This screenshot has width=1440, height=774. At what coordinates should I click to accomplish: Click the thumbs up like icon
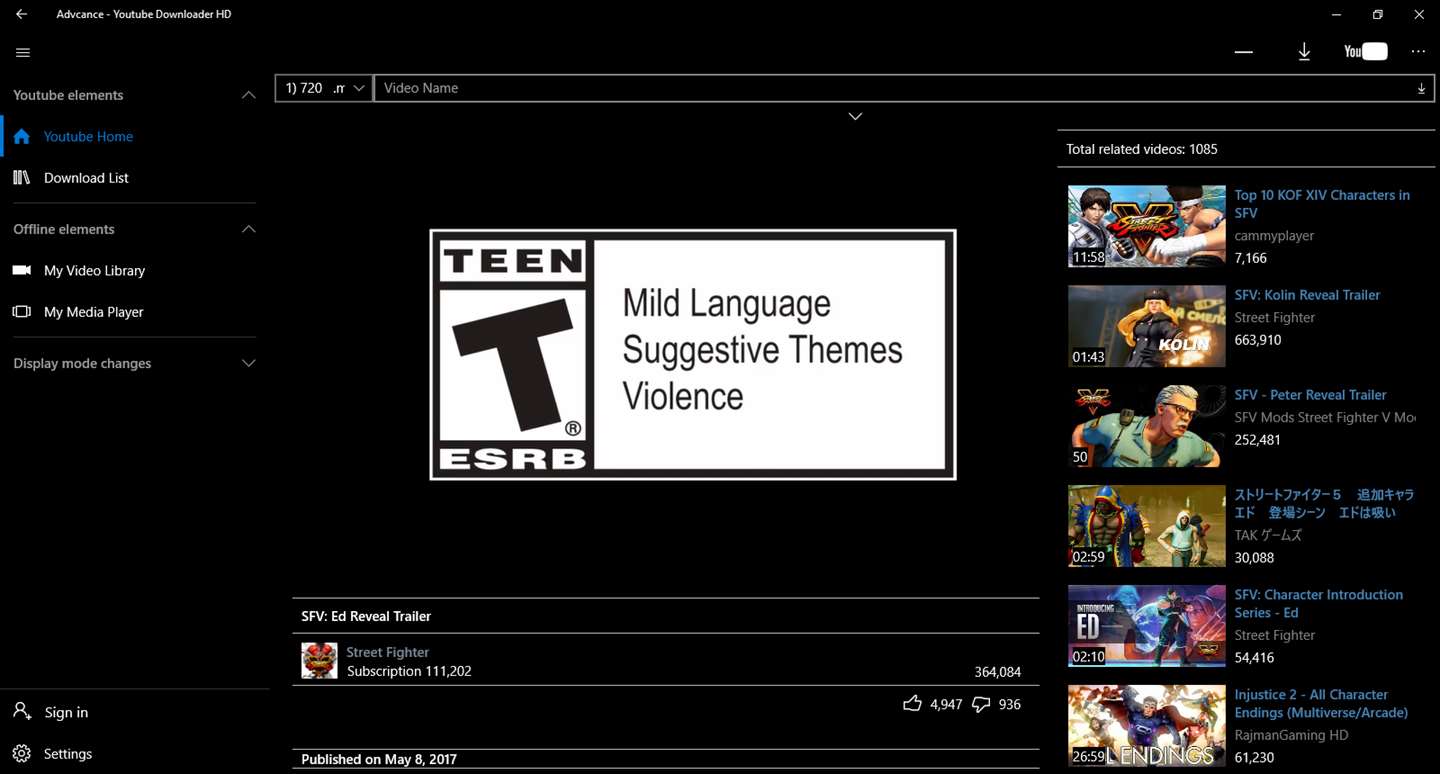(x=912, y=704)
